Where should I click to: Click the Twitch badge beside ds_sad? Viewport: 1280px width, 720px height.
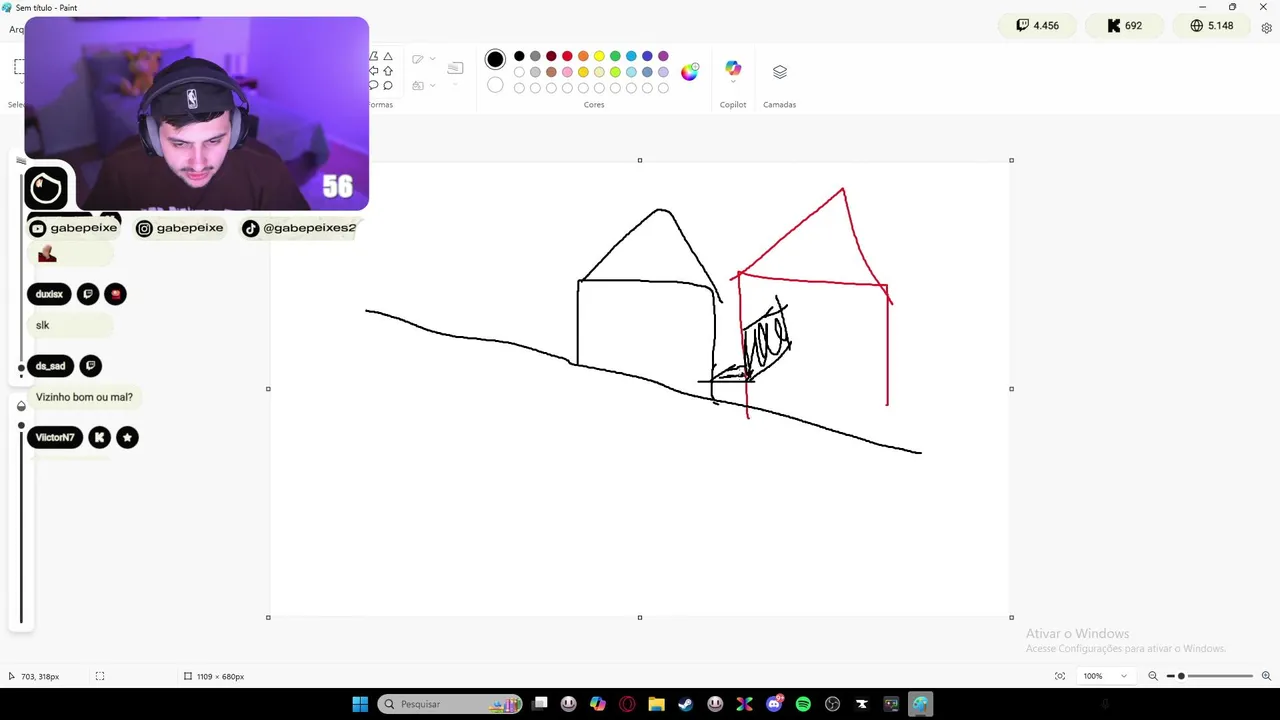[90, 366]
